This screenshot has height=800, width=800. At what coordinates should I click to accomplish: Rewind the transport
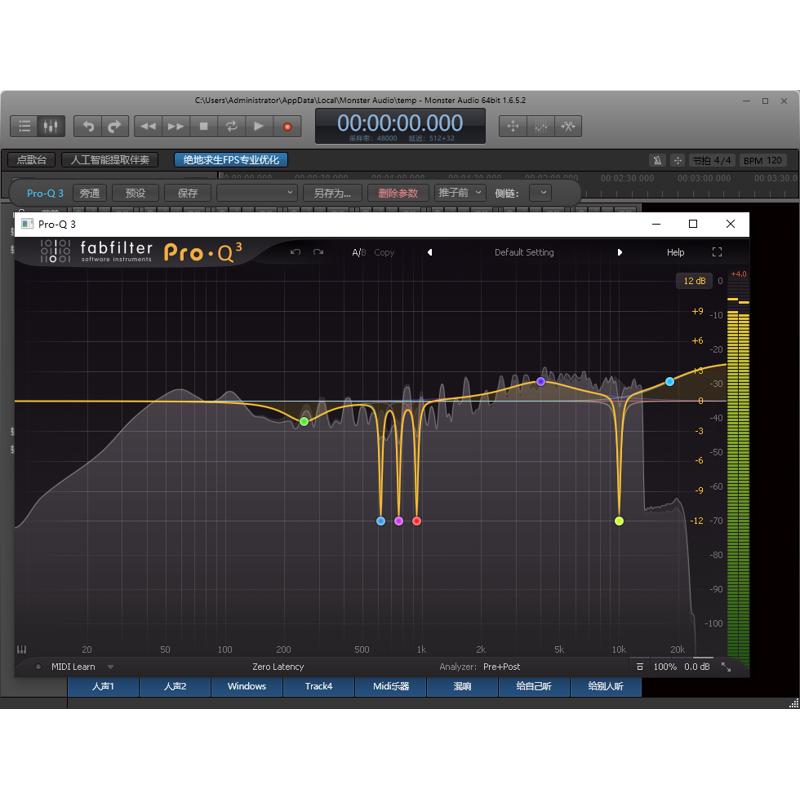click(148, 126)
